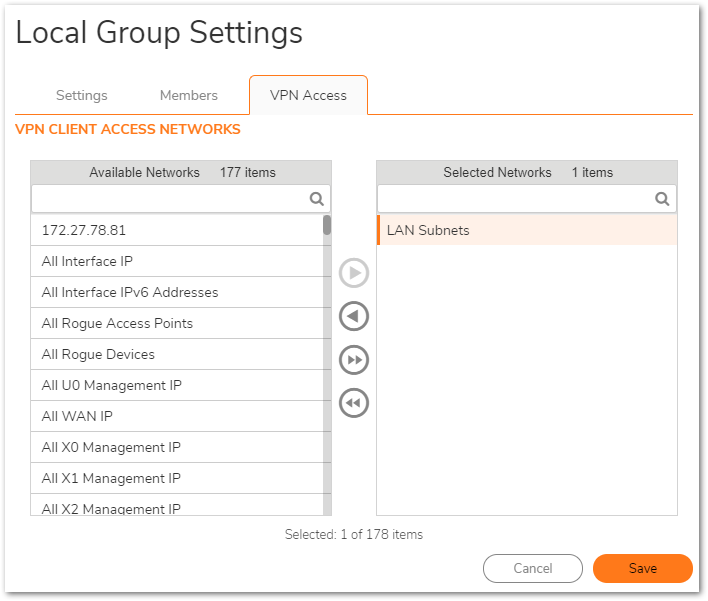
Task: Switch to the Settings tab
Action: point(82,95)
